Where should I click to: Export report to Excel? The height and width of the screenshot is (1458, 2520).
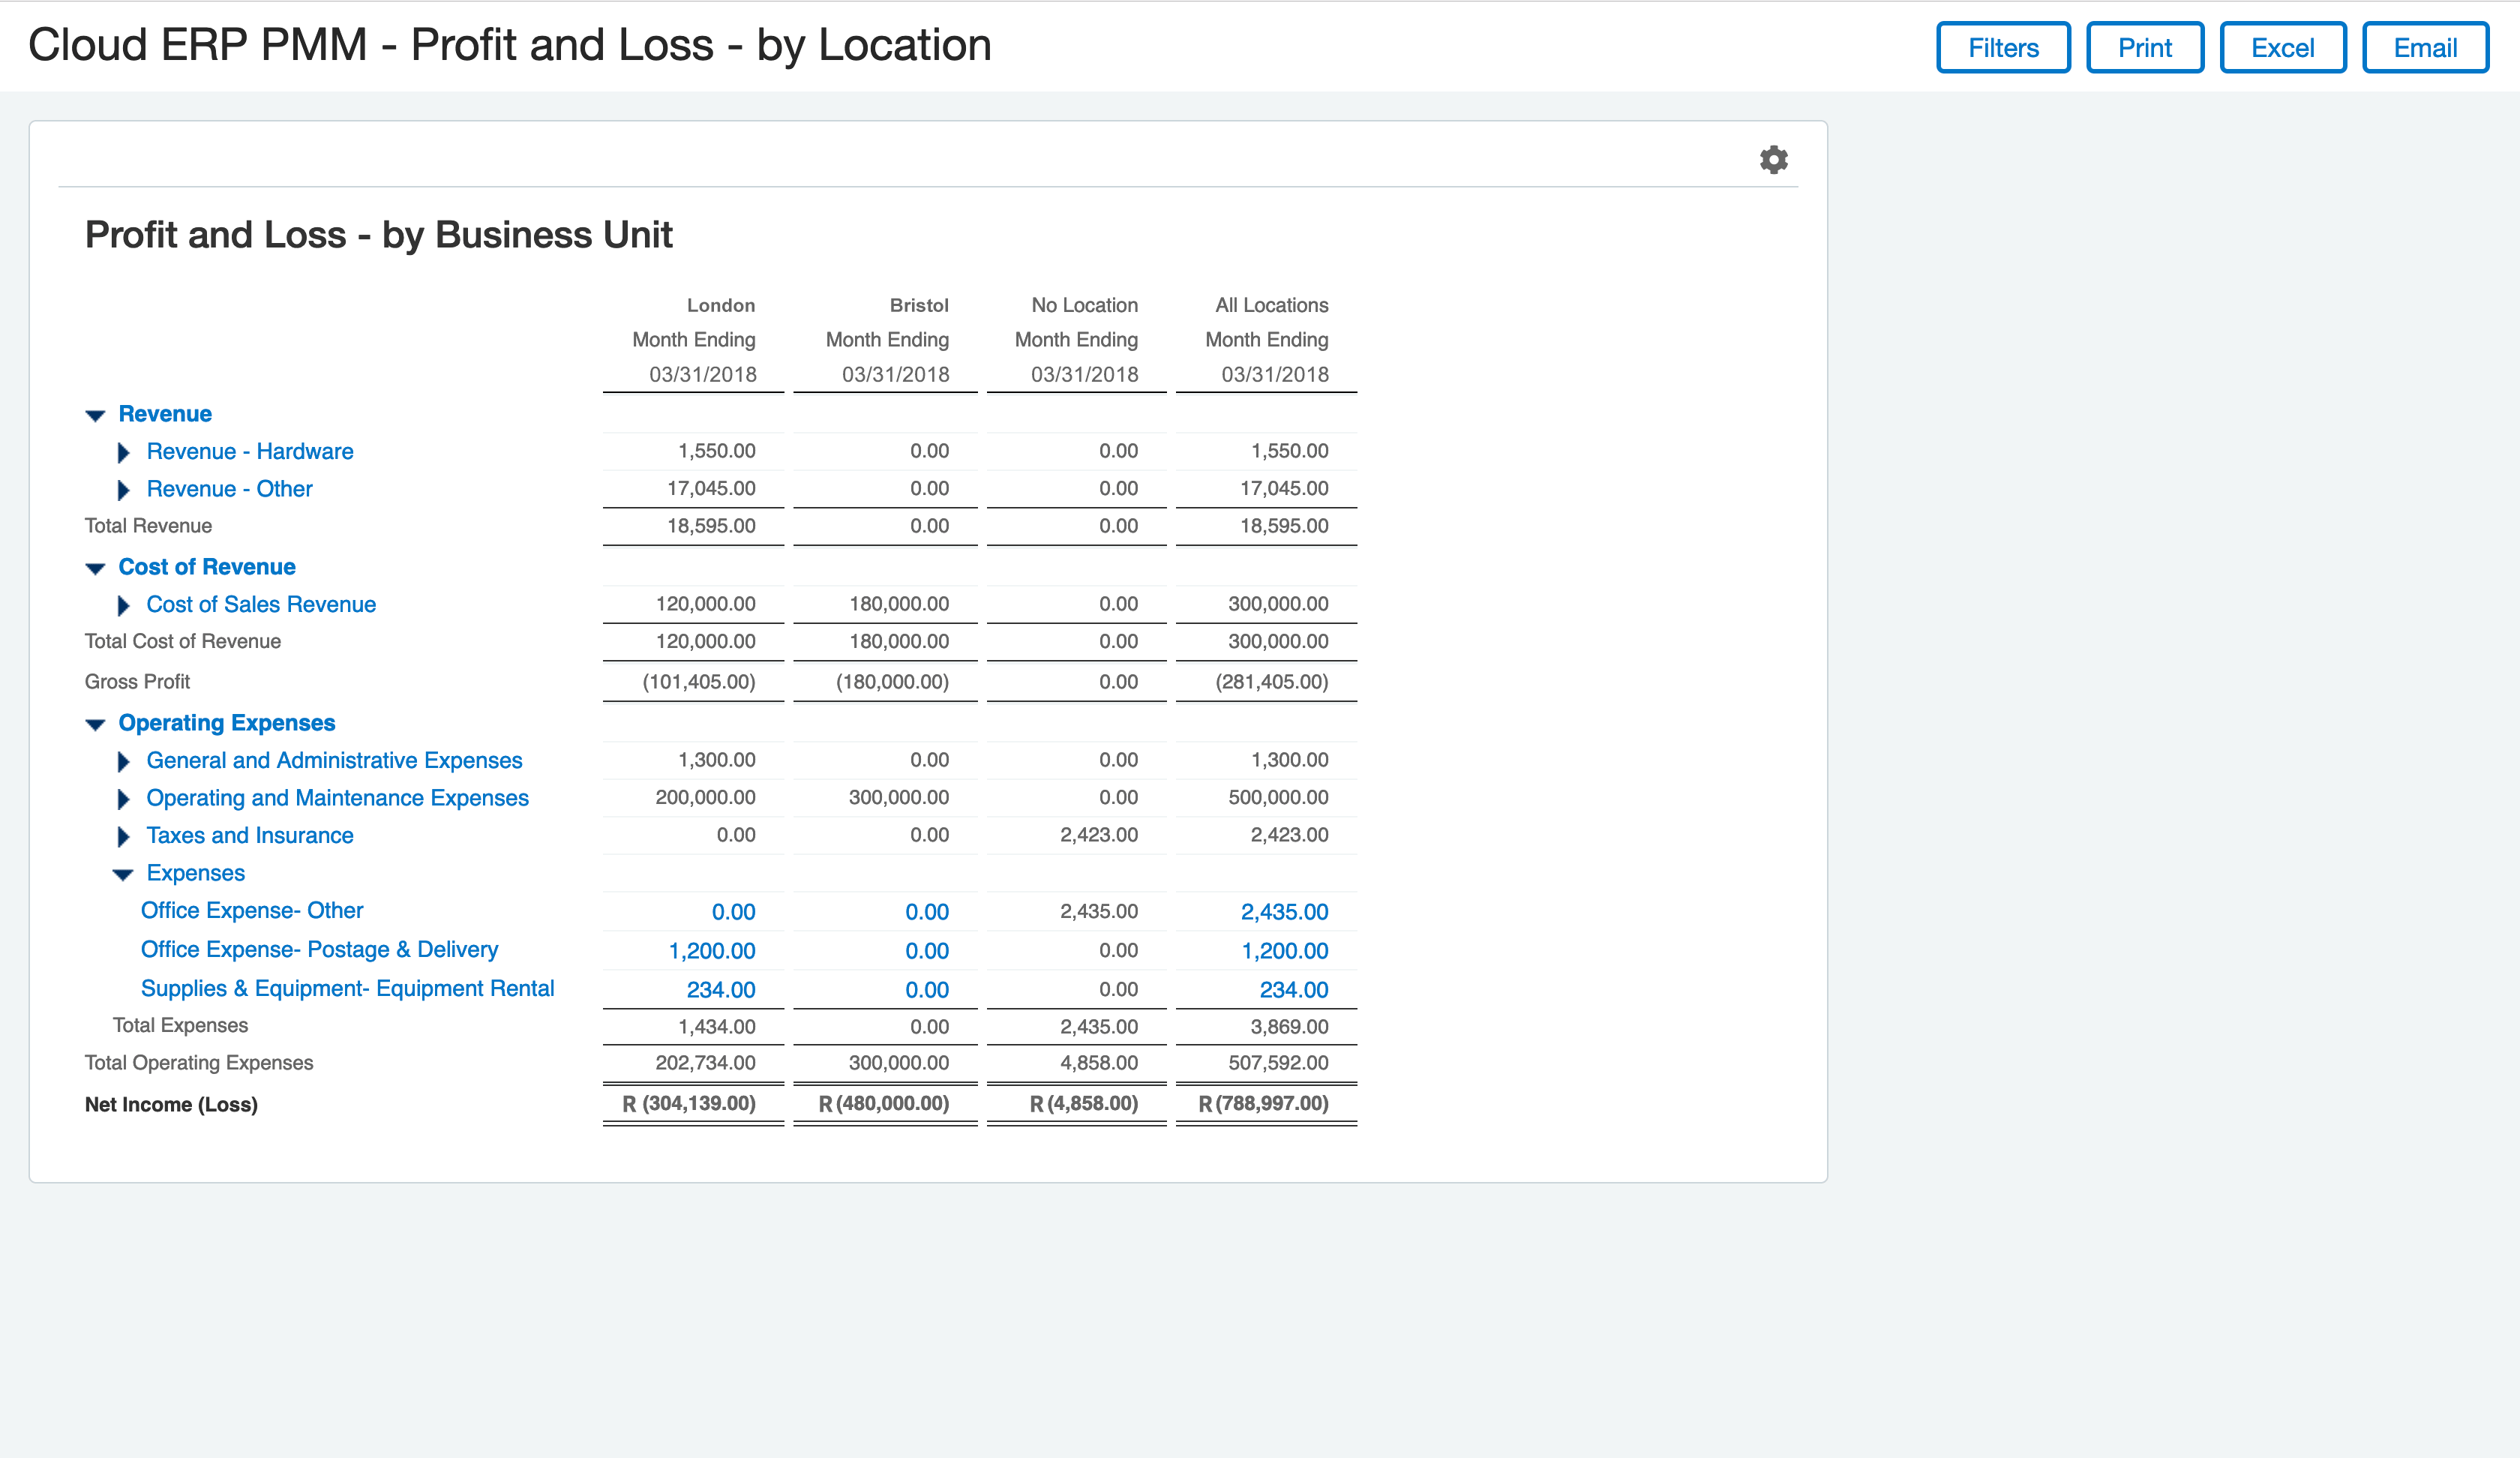(2283, 48)
